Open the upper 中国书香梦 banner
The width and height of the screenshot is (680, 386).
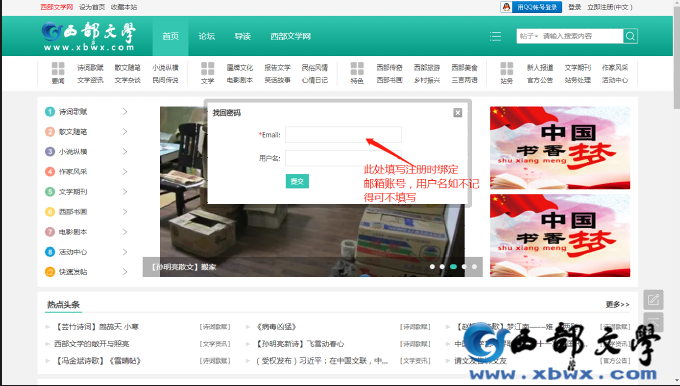(560, 148)
